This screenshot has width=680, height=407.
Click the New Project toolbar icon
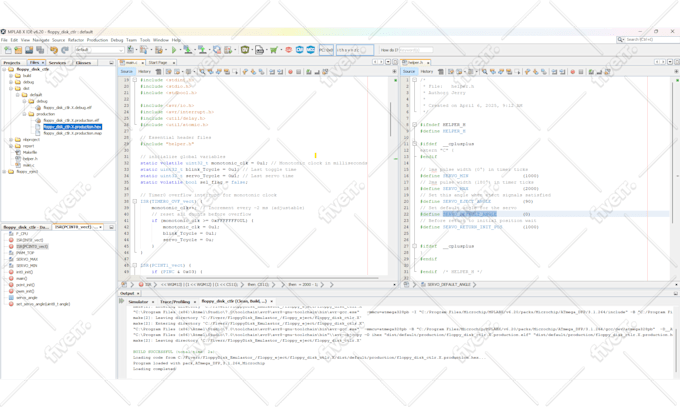pyautogui.click(x=18, y=50)
